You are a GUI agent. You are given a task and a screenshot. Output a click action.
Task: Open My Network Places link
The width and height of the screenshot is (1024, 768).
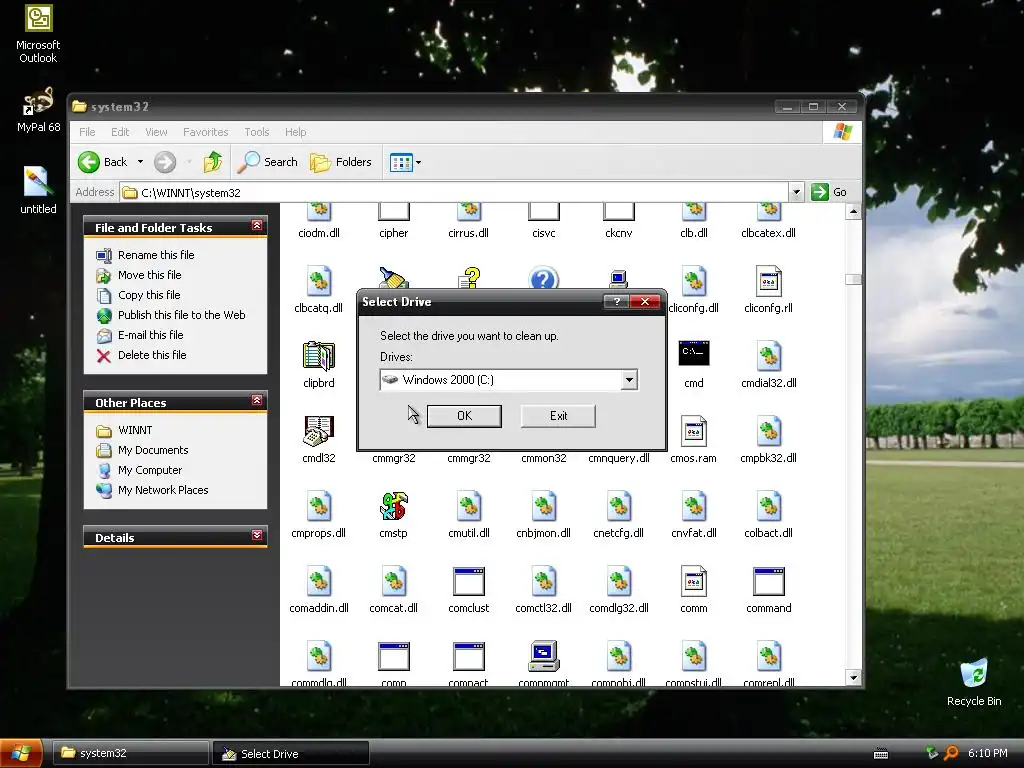[x=163, y=490]
